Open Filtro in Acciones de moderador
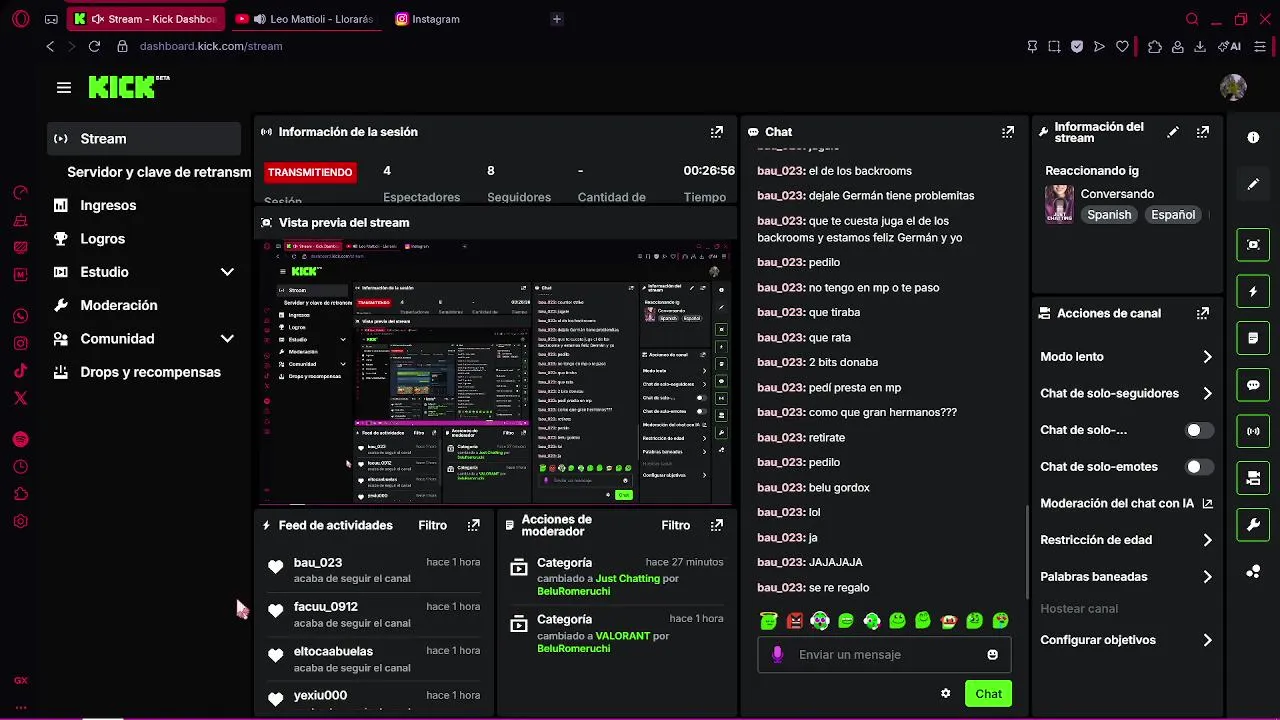Image resolution: width=1280 pixels, height=720 pixels. 675,525
